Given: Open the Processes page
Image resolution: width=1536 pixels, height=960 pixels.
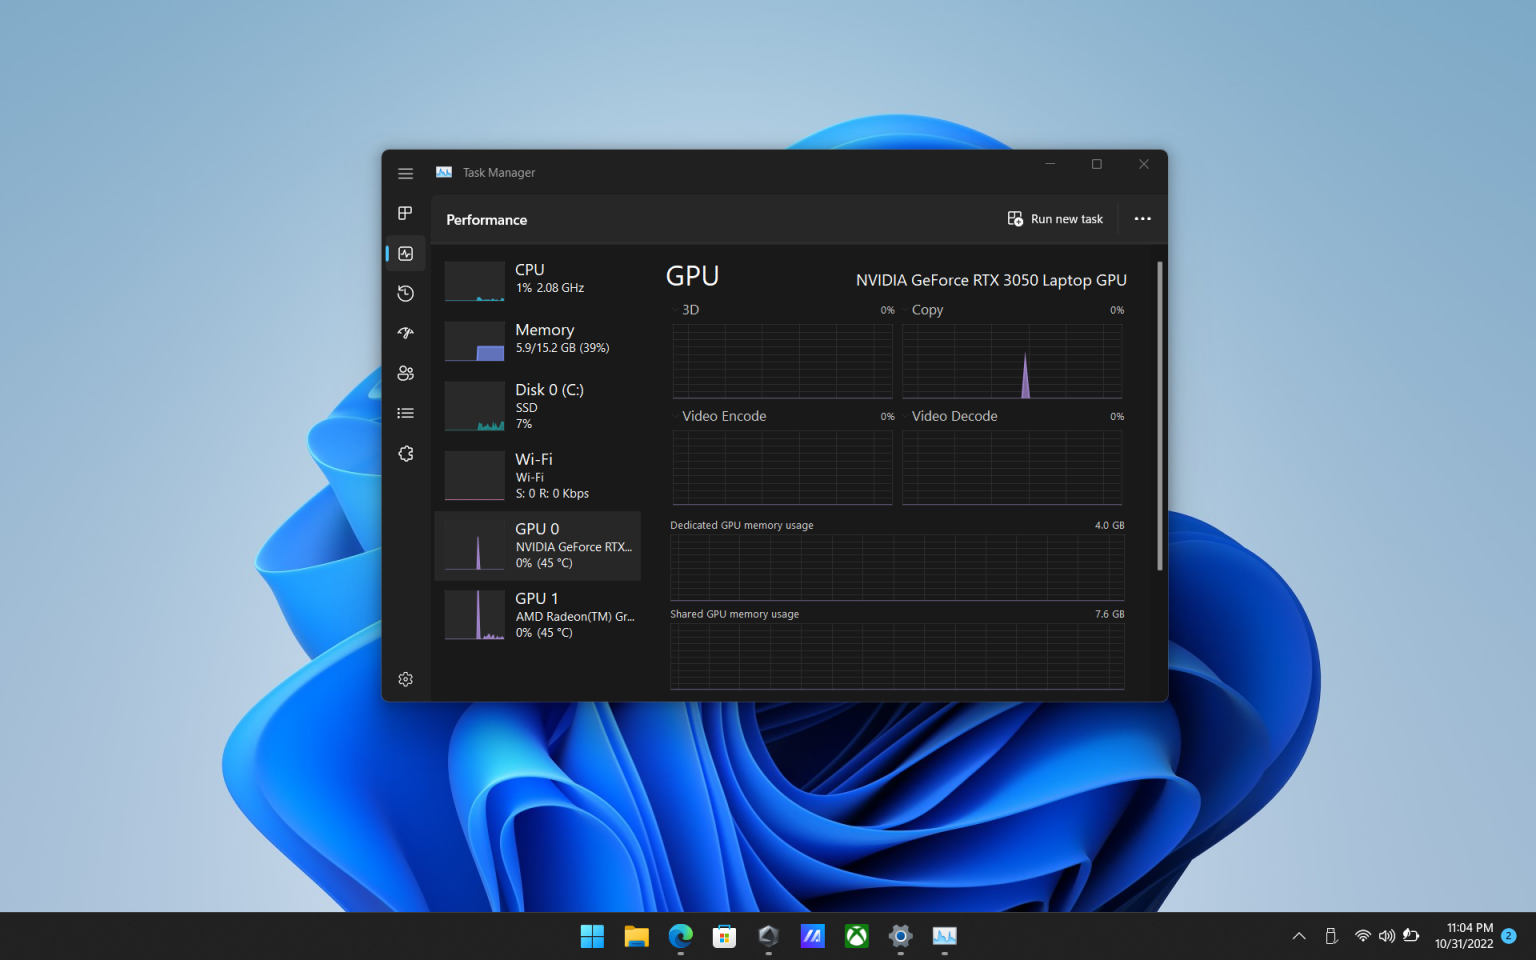Looking at the screenshot, I should click(405, 213).
